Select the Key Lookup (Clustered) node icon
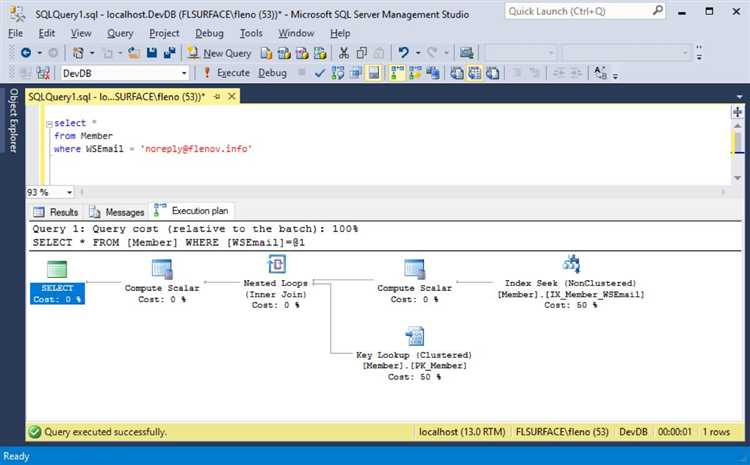The image size is (750, 465). click(414, 336)
